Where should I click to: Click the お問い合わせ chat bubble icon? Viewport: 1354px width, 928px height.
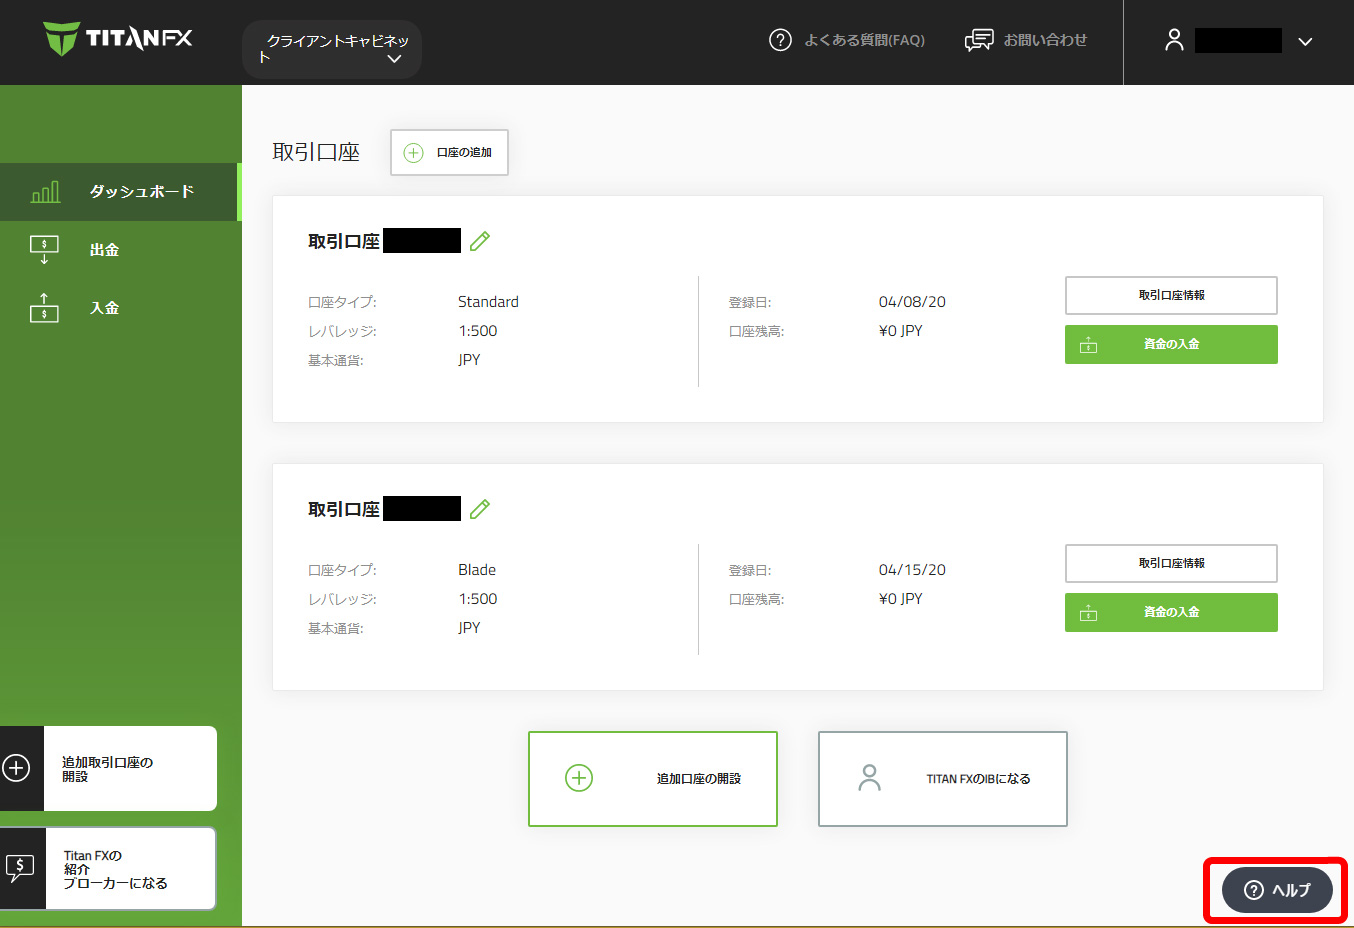(x=979, y=40)
